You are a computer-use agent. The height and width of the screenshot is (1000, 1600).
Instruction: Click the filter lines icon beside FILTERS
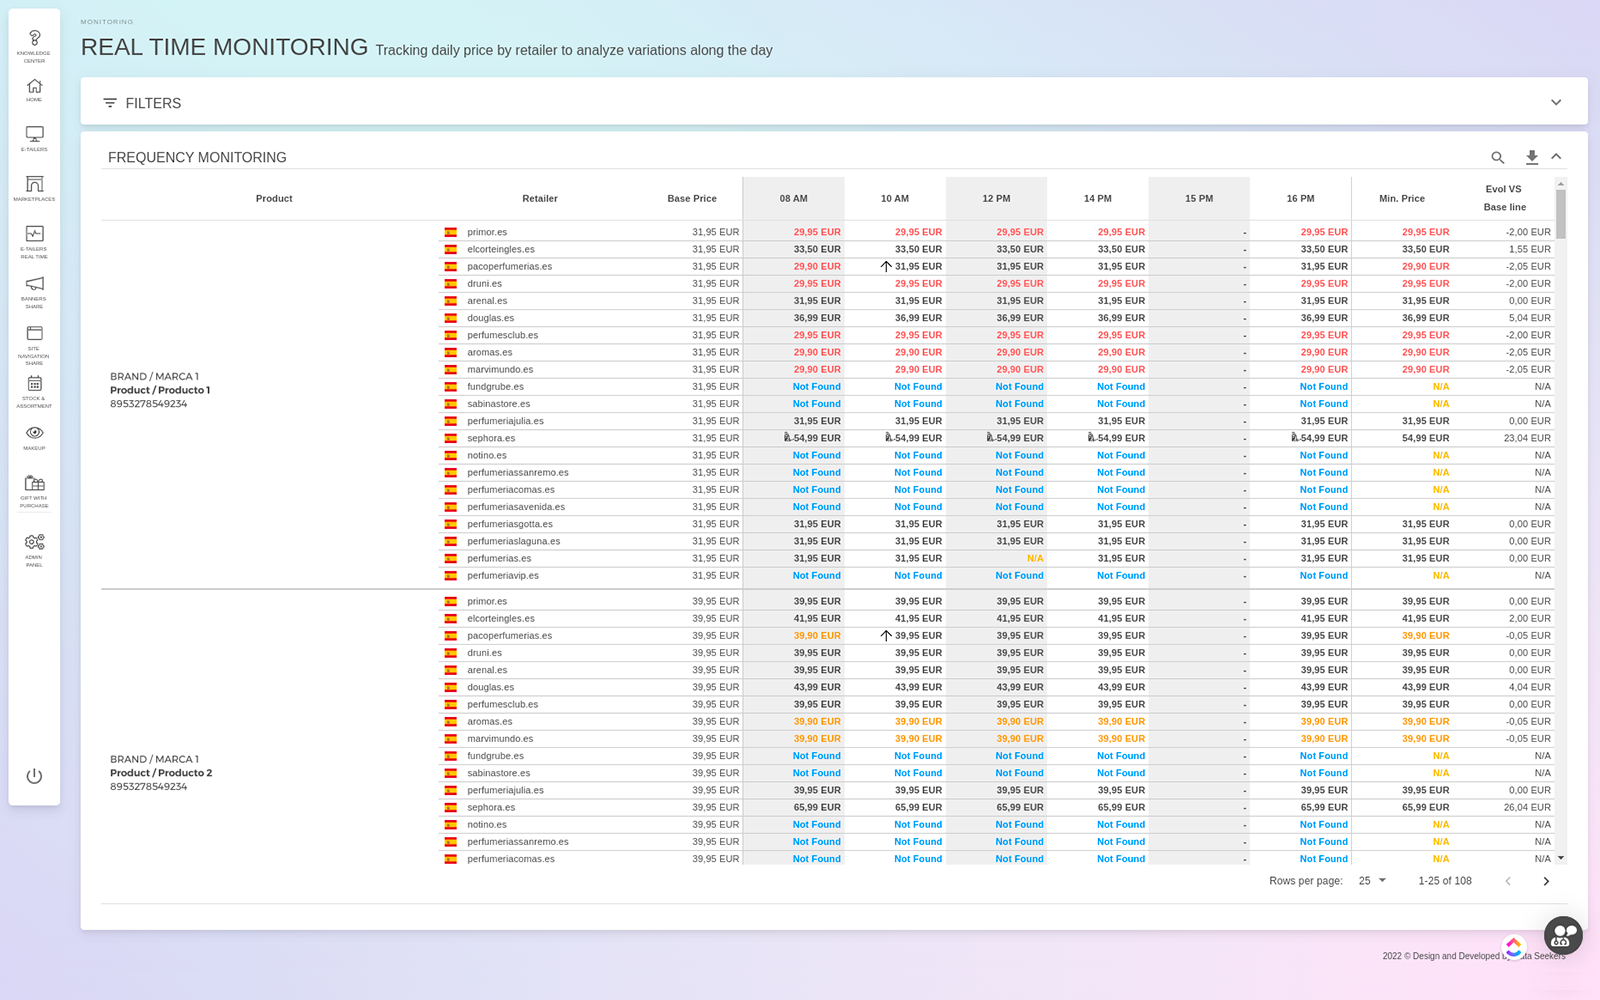pos(110,103)
